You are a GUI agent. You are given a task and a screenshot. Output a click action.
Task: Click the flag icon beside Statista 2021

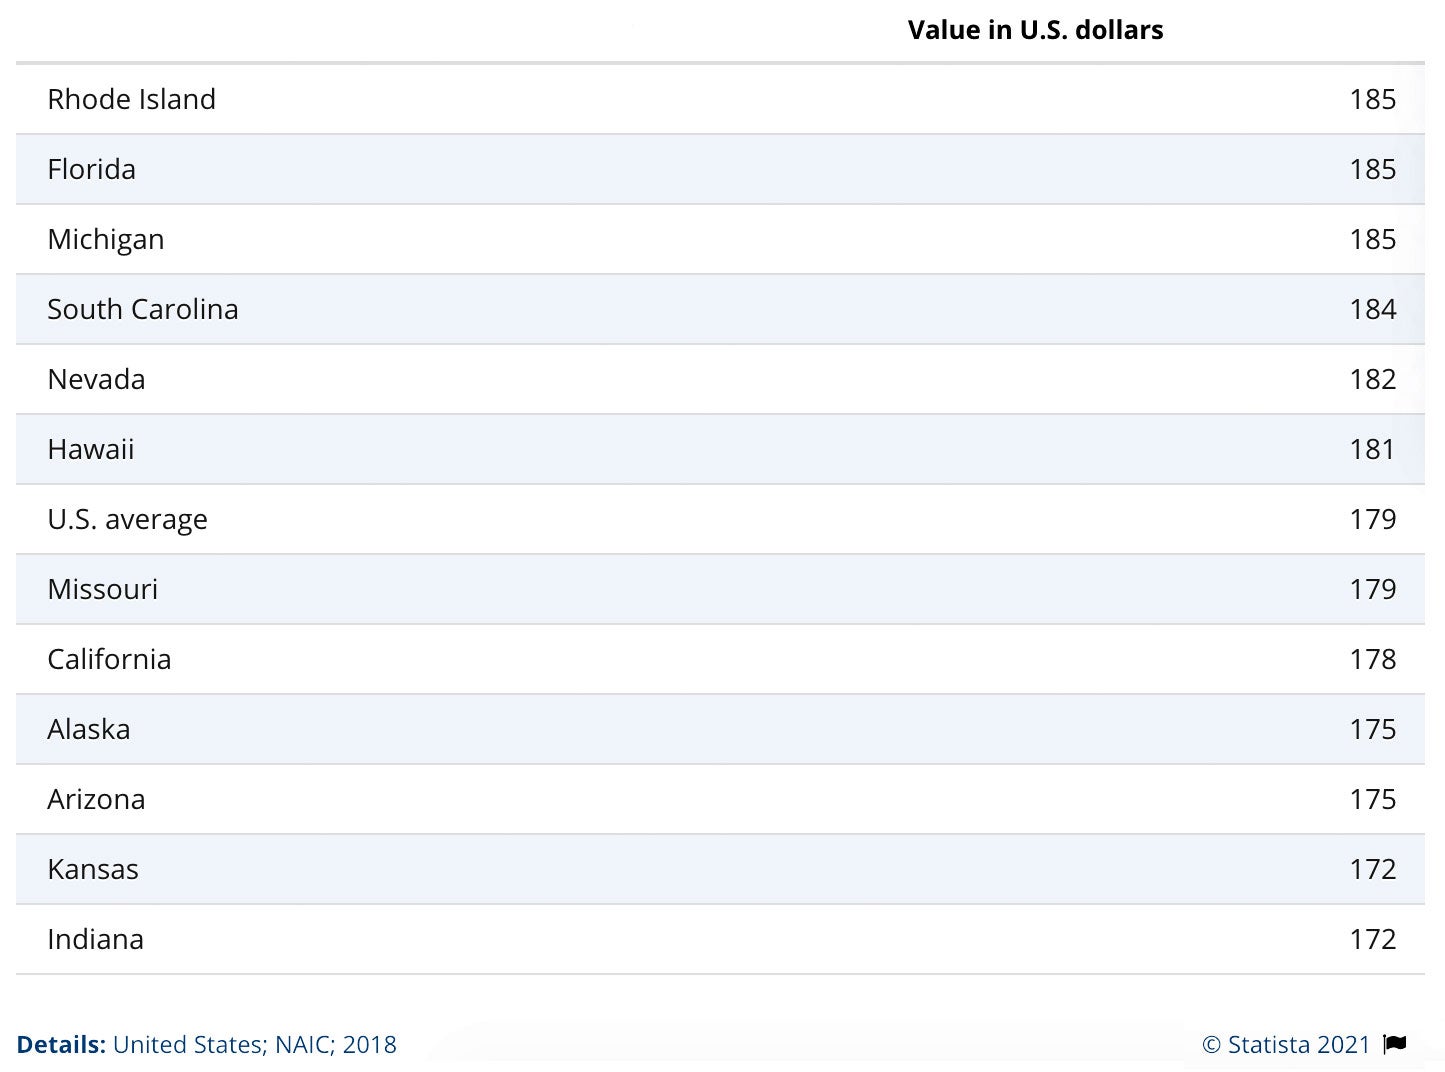coord(1395,1044)
